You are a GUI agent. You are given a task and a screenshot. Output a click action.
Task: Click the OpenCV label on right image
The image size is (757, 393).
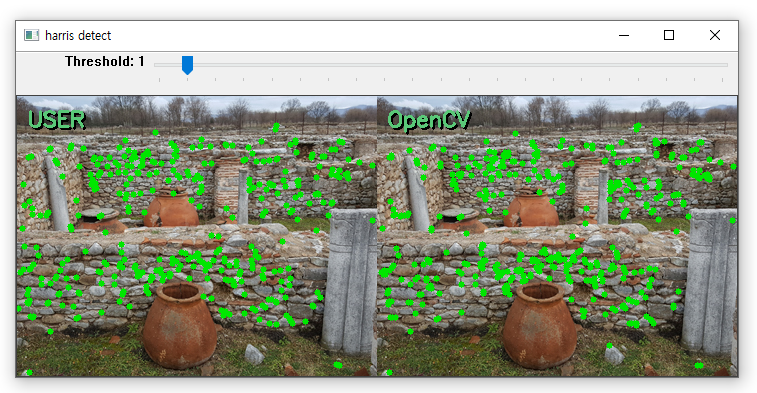pos(429,120)
